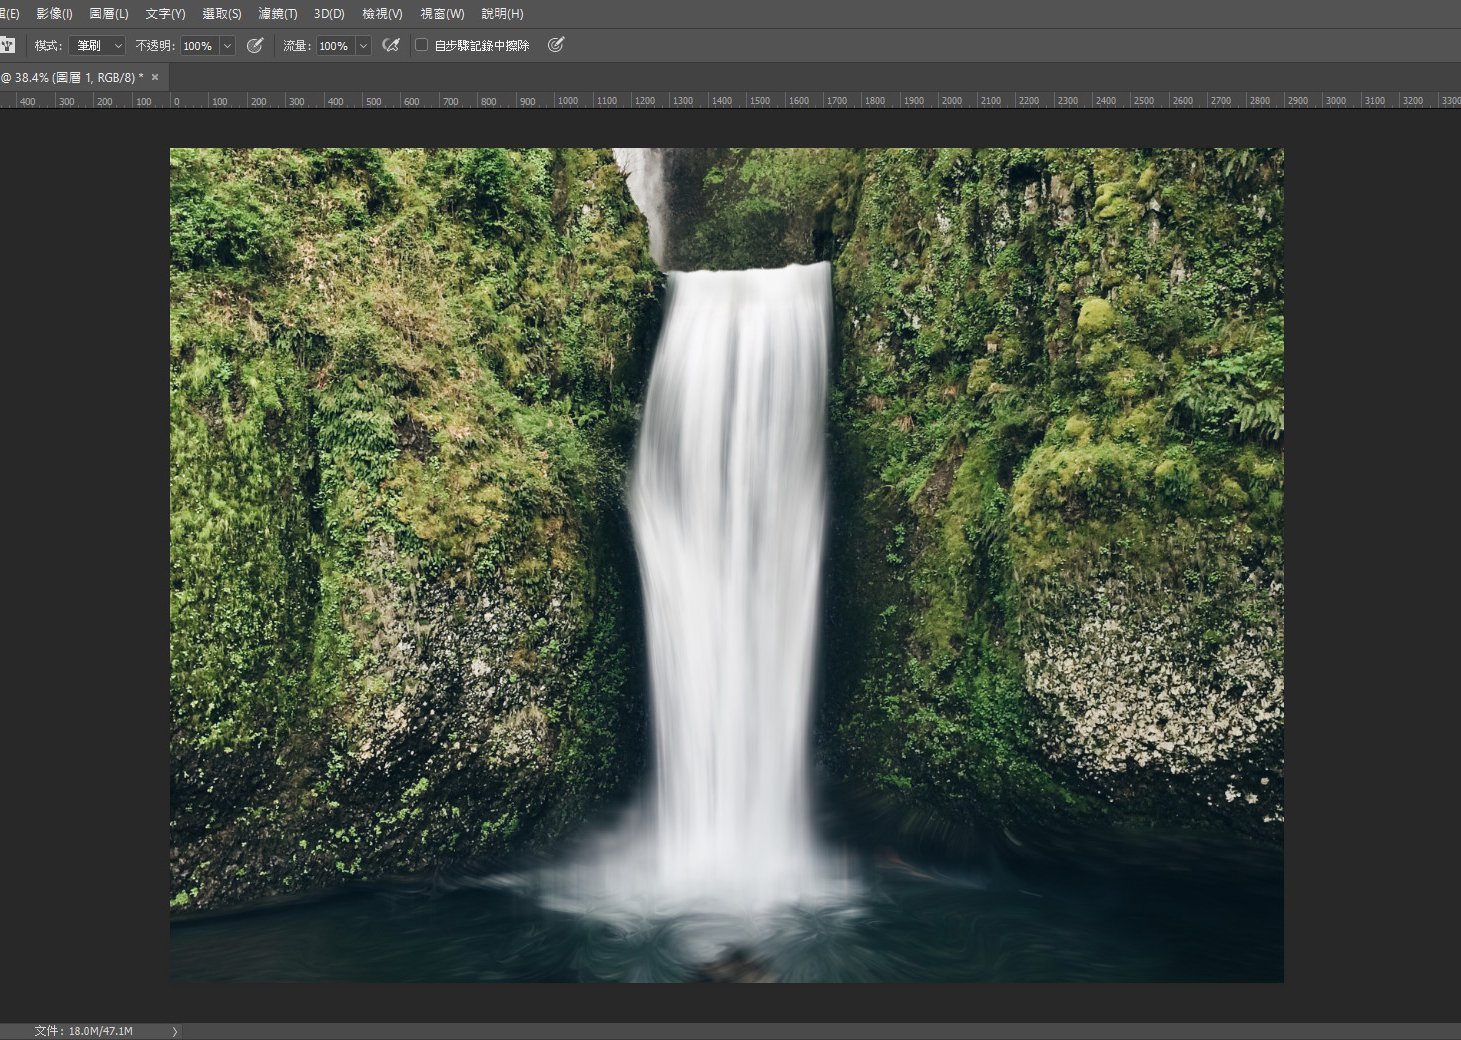Expand the 流量 flow slider arrow
Viewport: 1461px width, 1040px height.
point(363,46)
